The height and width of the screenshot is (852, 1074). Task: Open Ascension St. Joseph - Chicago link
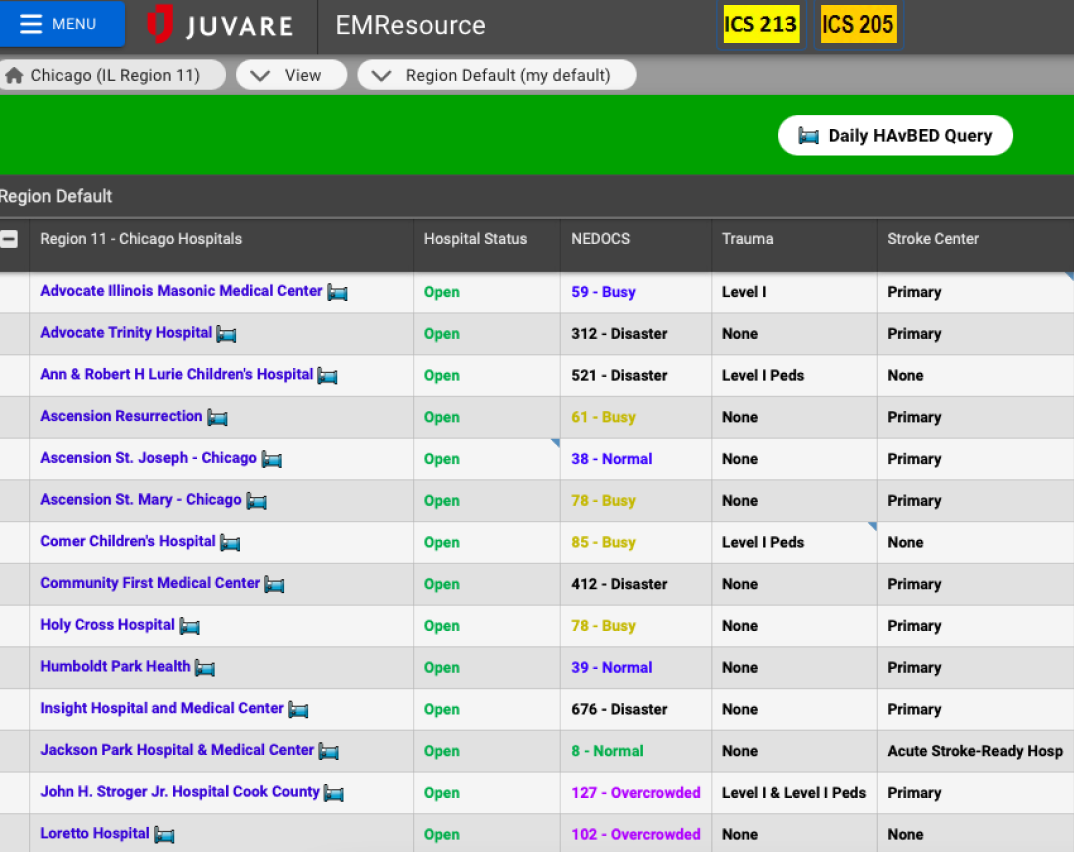point(148,458)
